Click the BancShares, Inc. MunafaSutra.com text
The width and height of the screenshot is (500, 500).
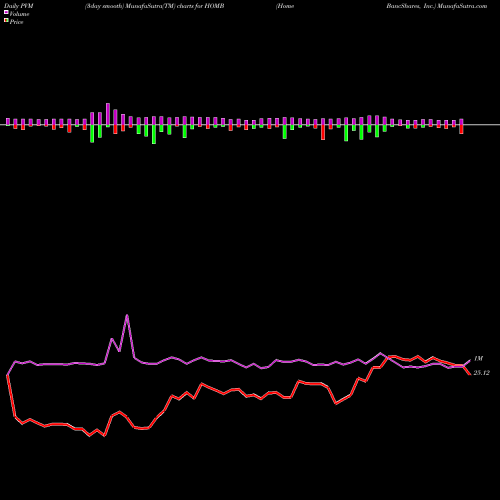(437, 6)
